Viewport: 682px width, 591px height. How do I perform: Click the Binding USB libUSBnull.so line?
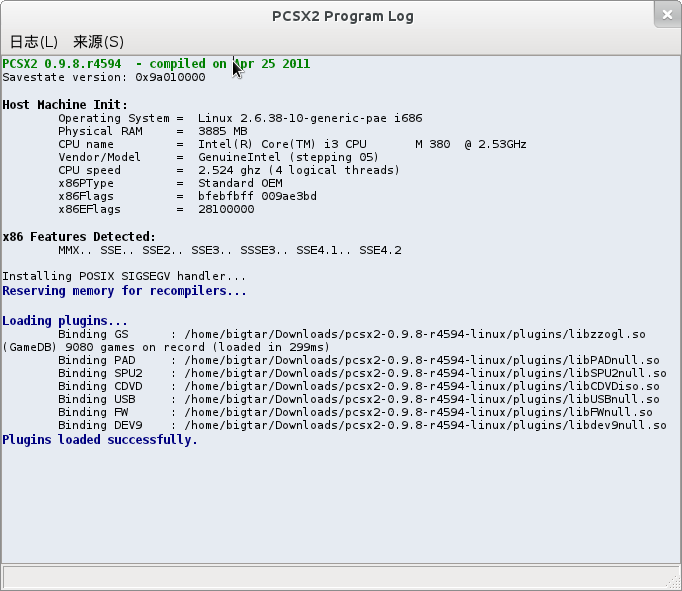[x=359, y=399]
